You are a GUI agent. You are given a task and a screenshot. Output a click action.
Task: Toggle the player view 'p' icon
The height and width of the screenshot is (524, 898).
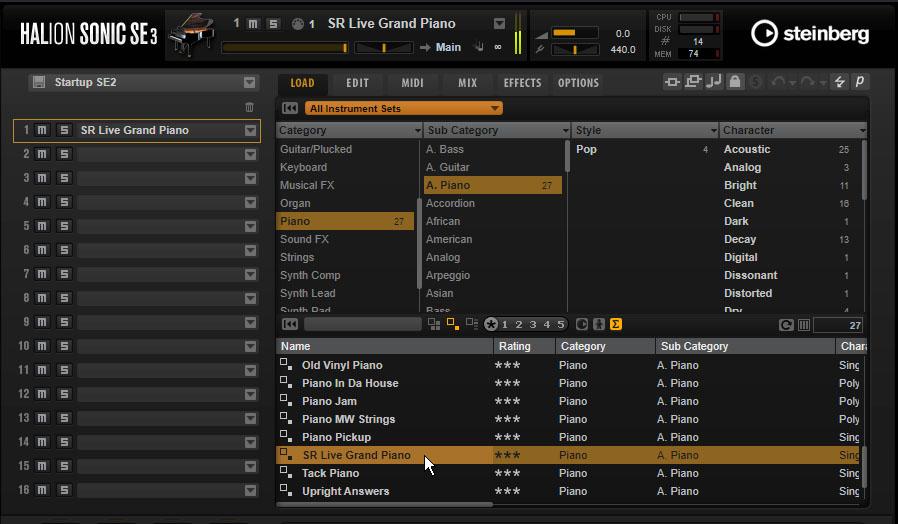(x=859, y=83)
